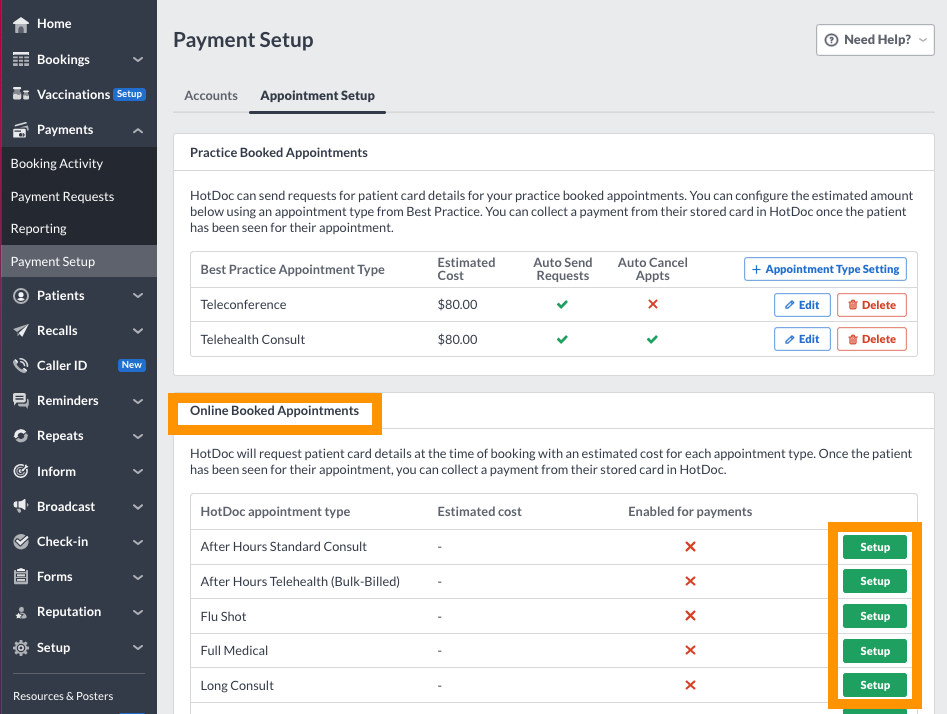Click the Bookings calendar grid icon
947x714 pixels.
[21, 59]
